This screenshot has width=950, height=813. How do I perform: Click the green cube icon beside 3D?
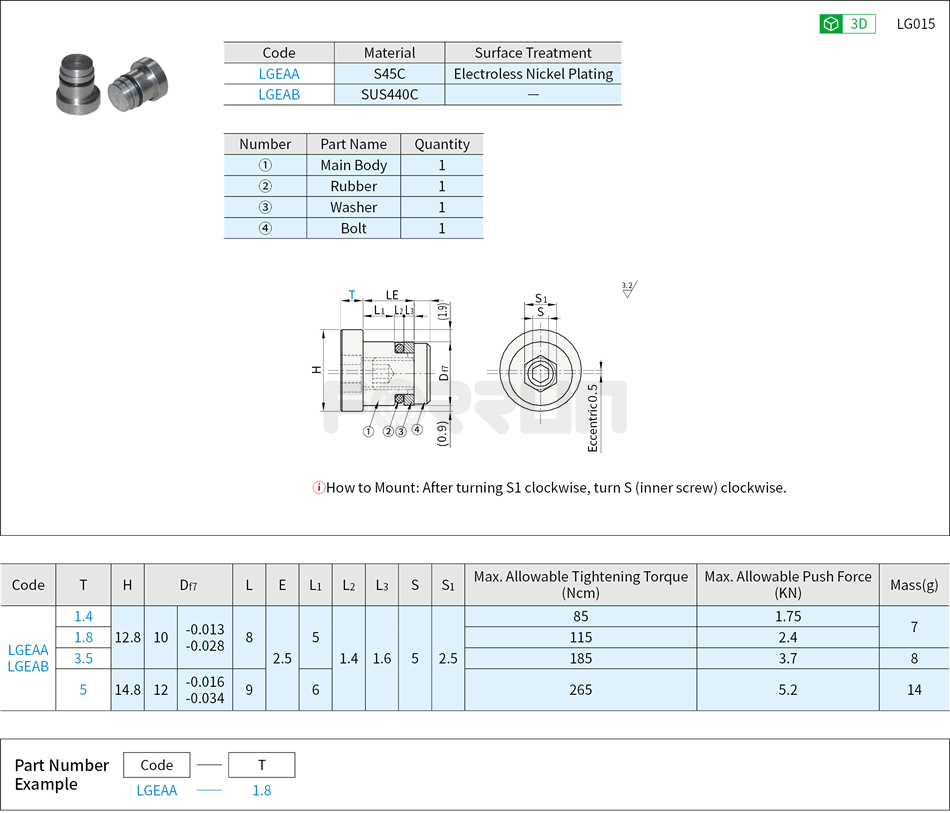(831, 24)
